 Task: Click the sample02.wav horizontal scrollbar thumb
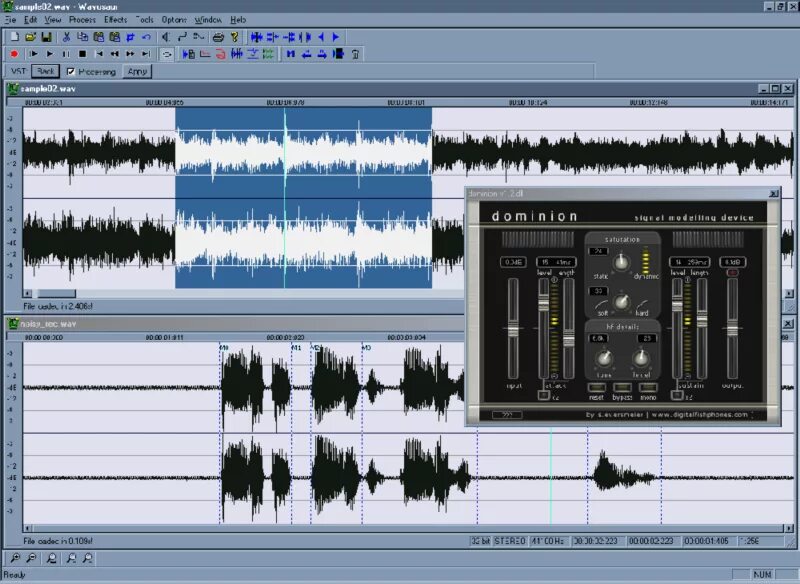(56, 294)
